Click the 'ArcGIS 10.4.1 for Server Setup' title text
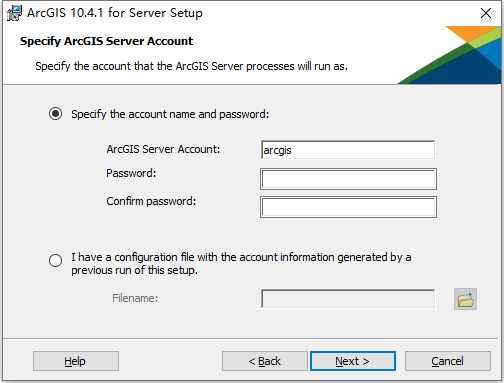 click(x=115, y=13)
